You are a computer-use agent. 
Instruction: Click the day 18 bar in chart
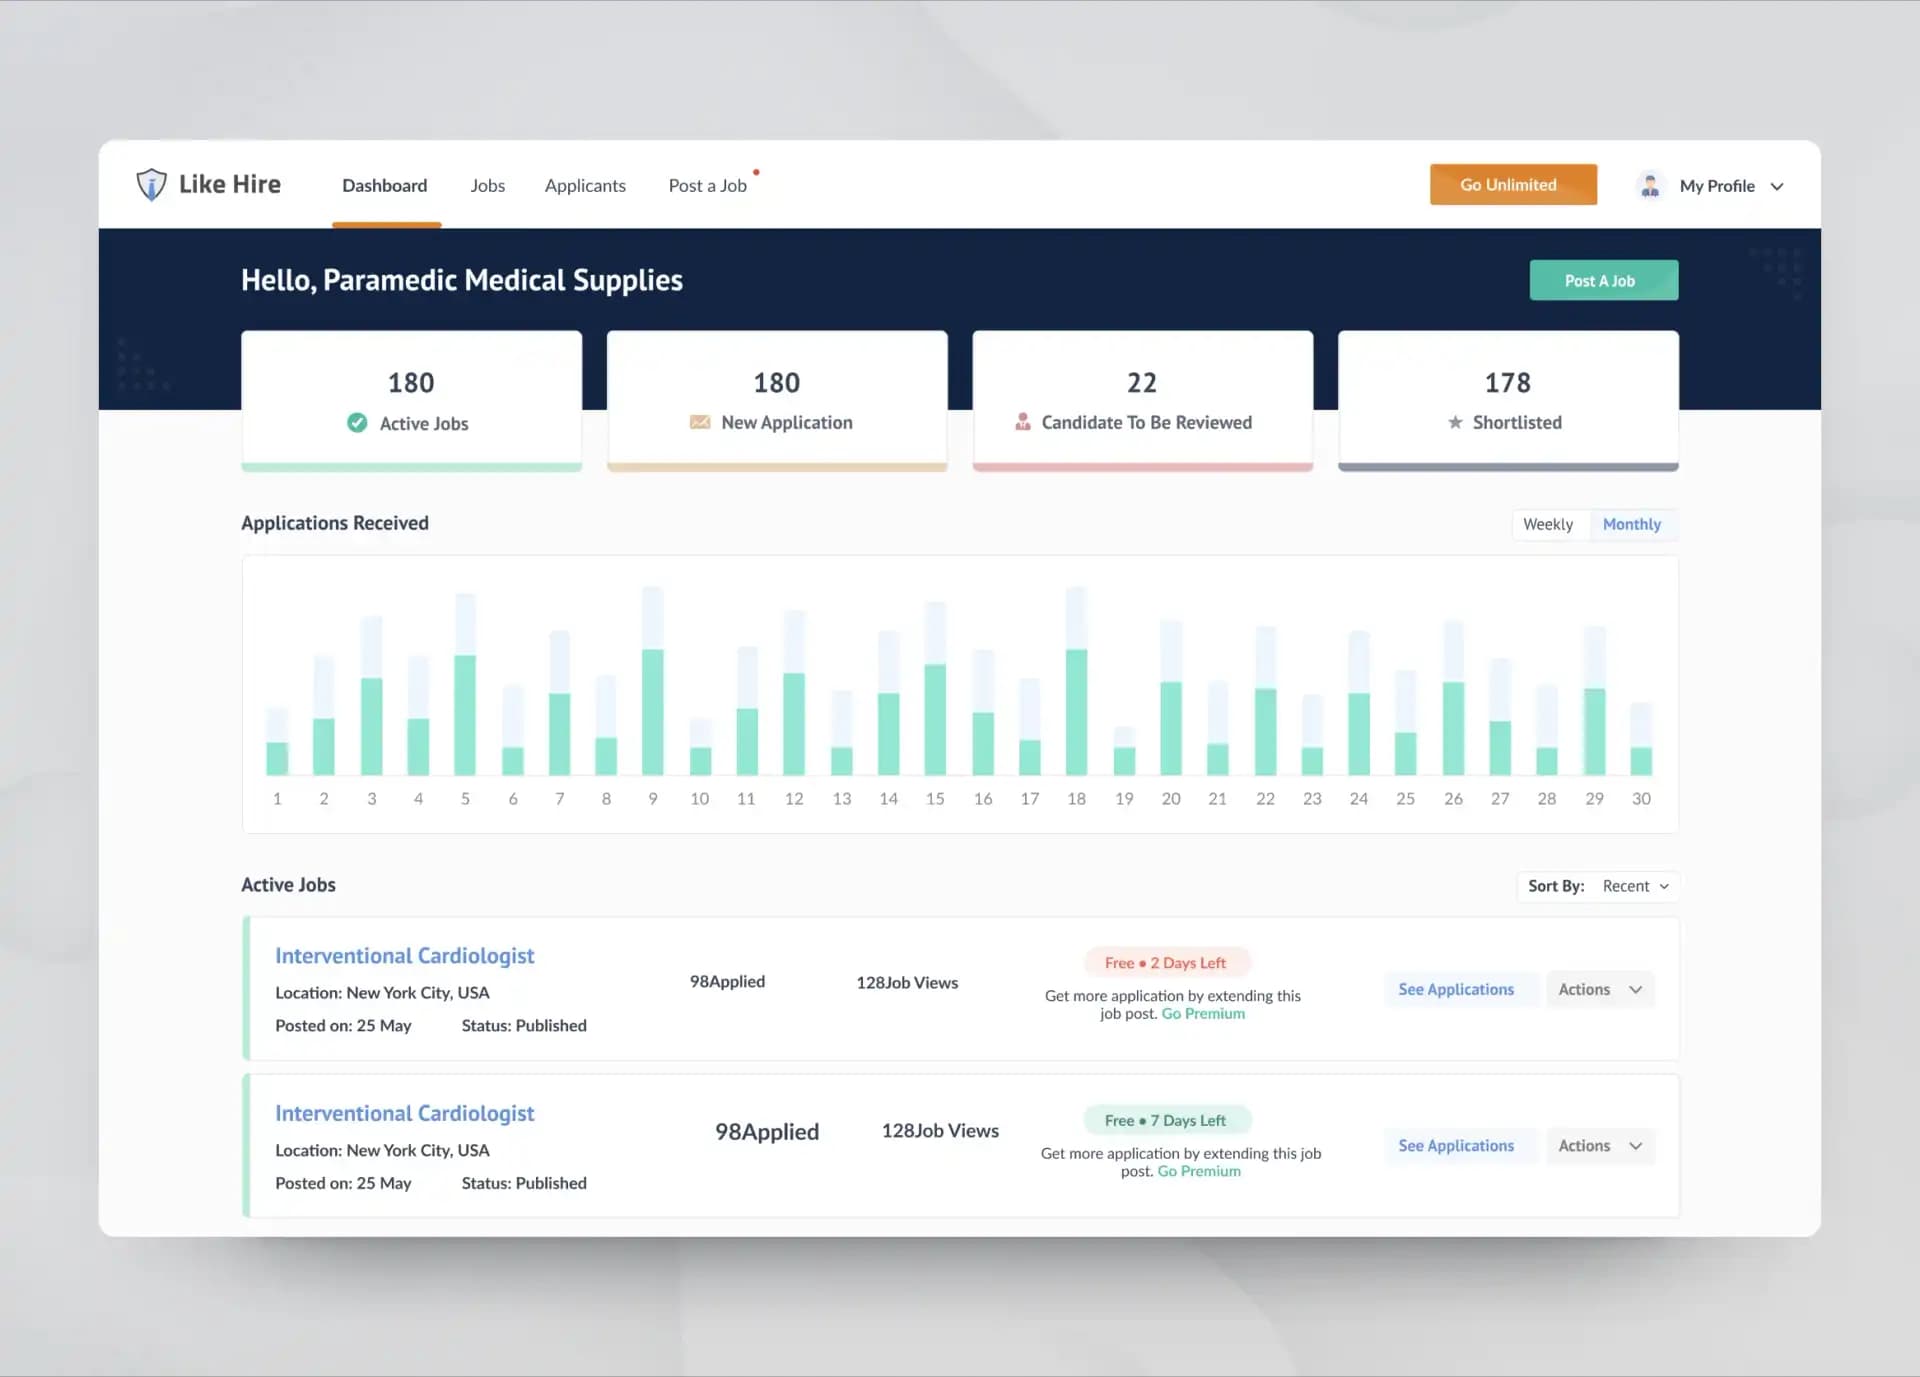[x=1076, y=710]
